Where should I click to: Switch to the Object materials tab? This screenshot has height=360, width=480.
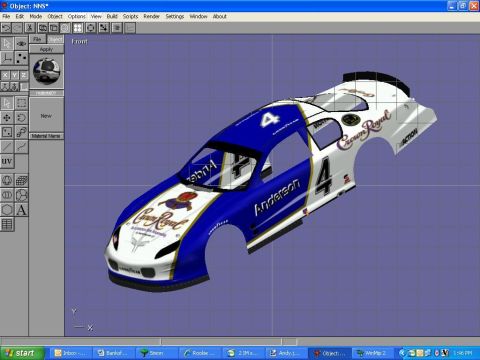pos(55,39)
